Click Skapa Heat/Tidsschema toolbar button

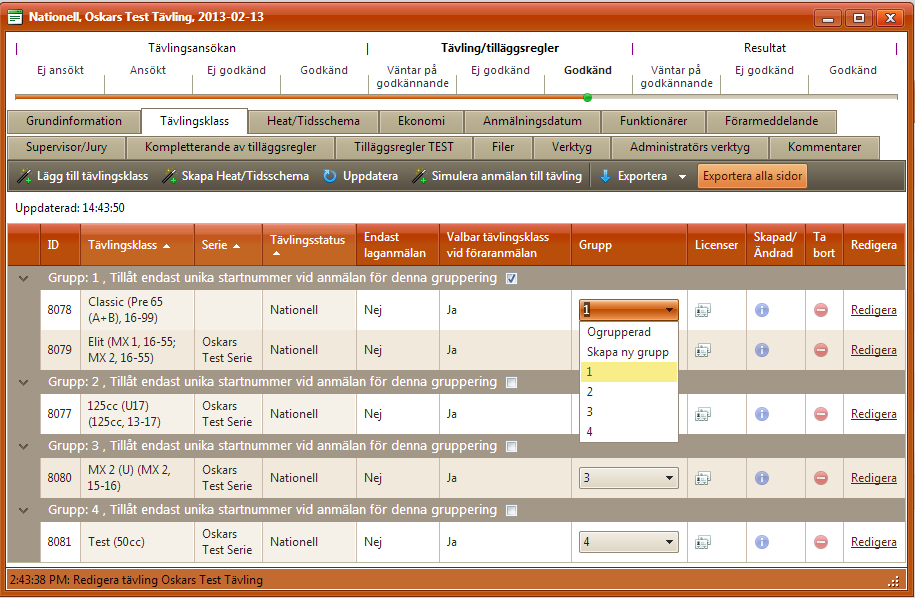(x=235, y=176)
